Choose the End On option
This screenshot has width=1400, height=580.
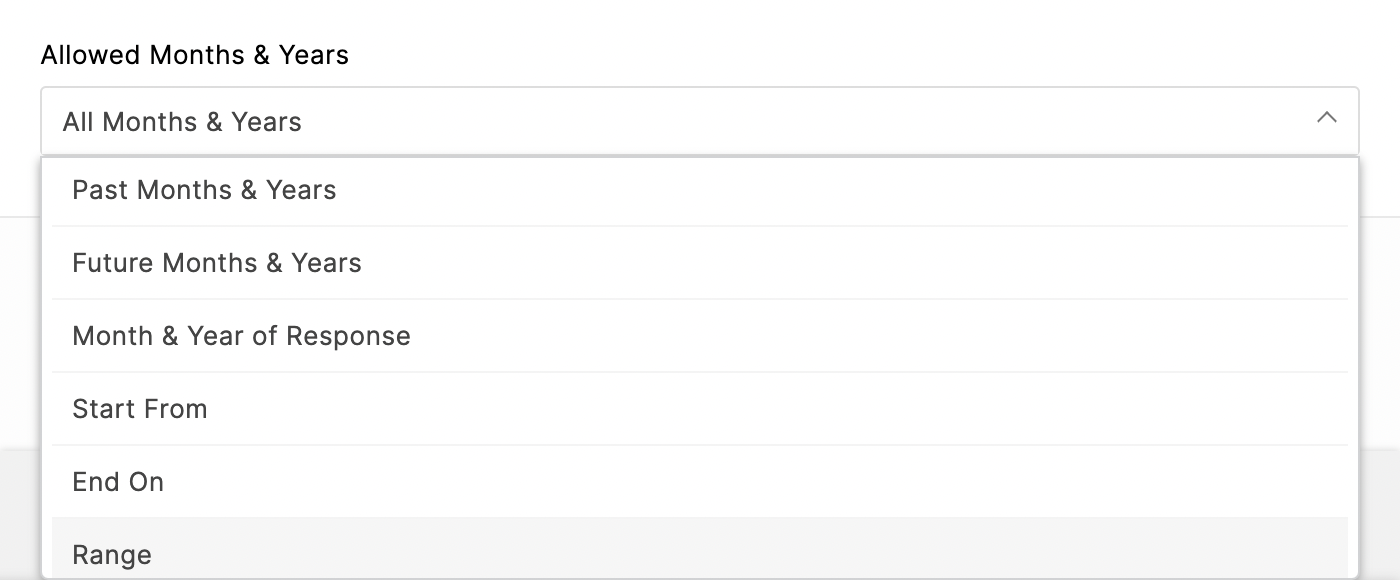point(118,482)
